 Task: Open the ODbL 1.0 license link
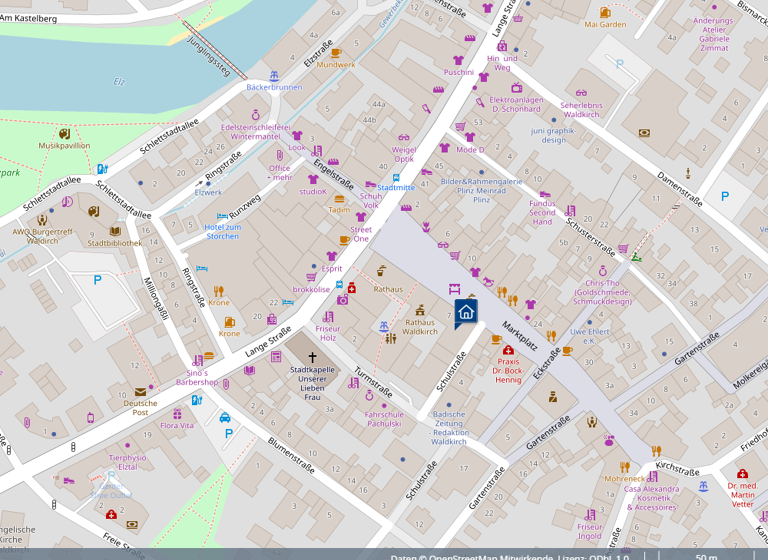(609, 555)
